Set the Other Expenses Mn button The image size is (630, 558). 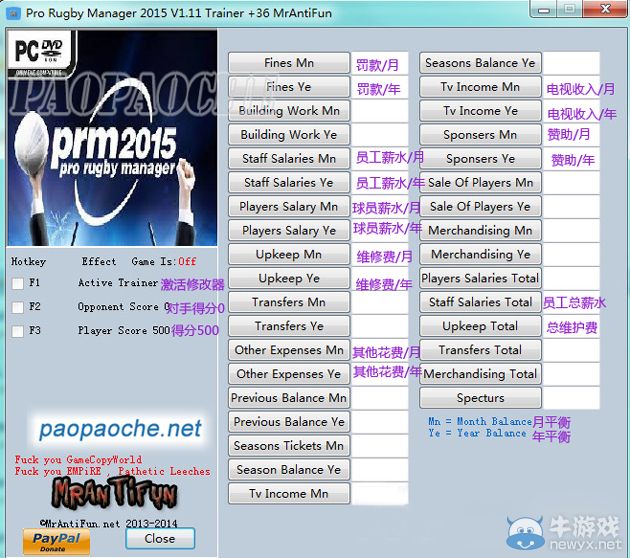coord(289,350)
